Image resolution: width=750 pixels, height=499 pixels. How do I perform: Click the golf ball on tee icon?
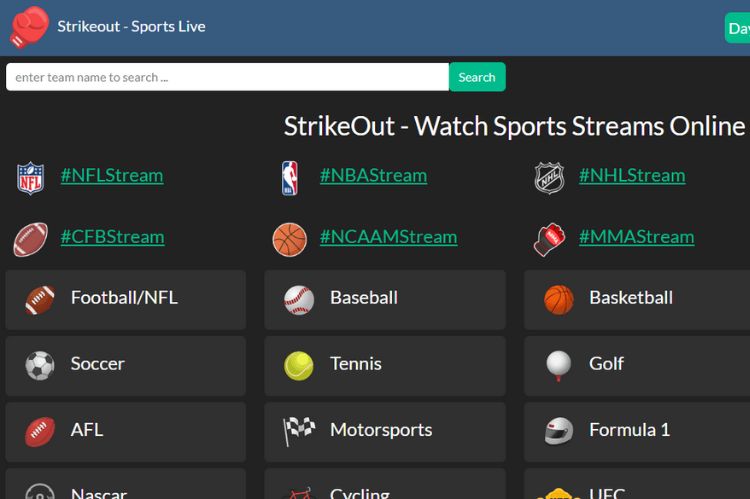click(559, 366)
